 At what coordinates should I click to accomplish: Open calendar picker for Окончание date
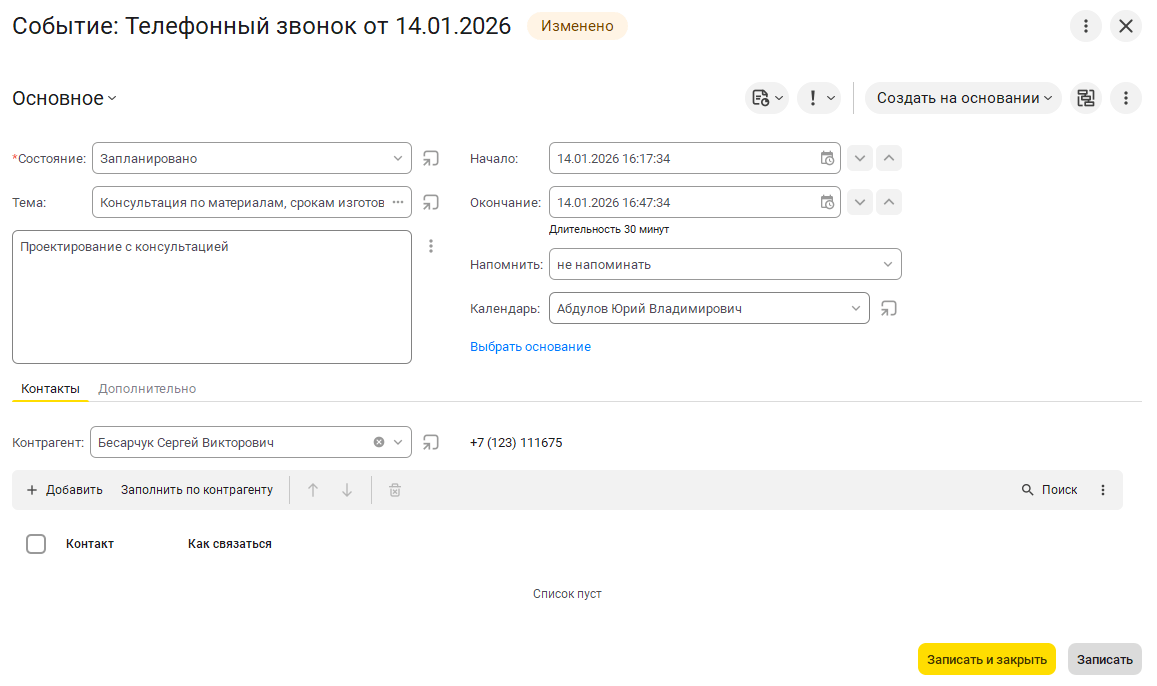pos(827,202)
